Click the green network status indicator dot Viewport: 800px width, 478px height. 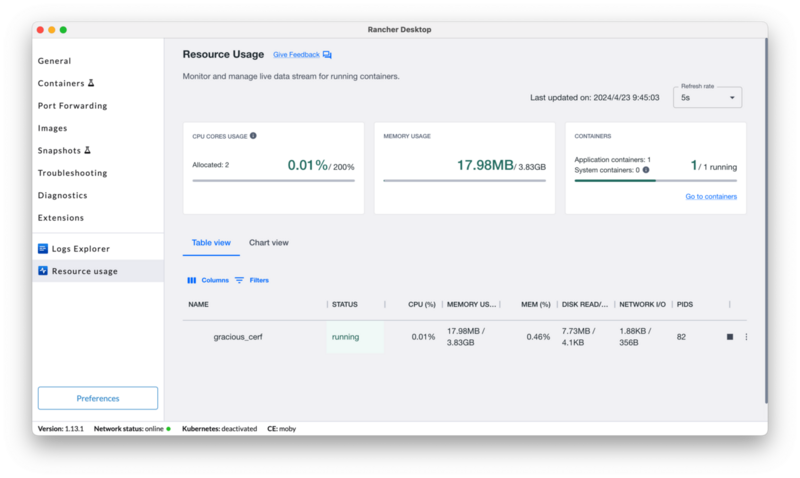click(x=168, y=429)
